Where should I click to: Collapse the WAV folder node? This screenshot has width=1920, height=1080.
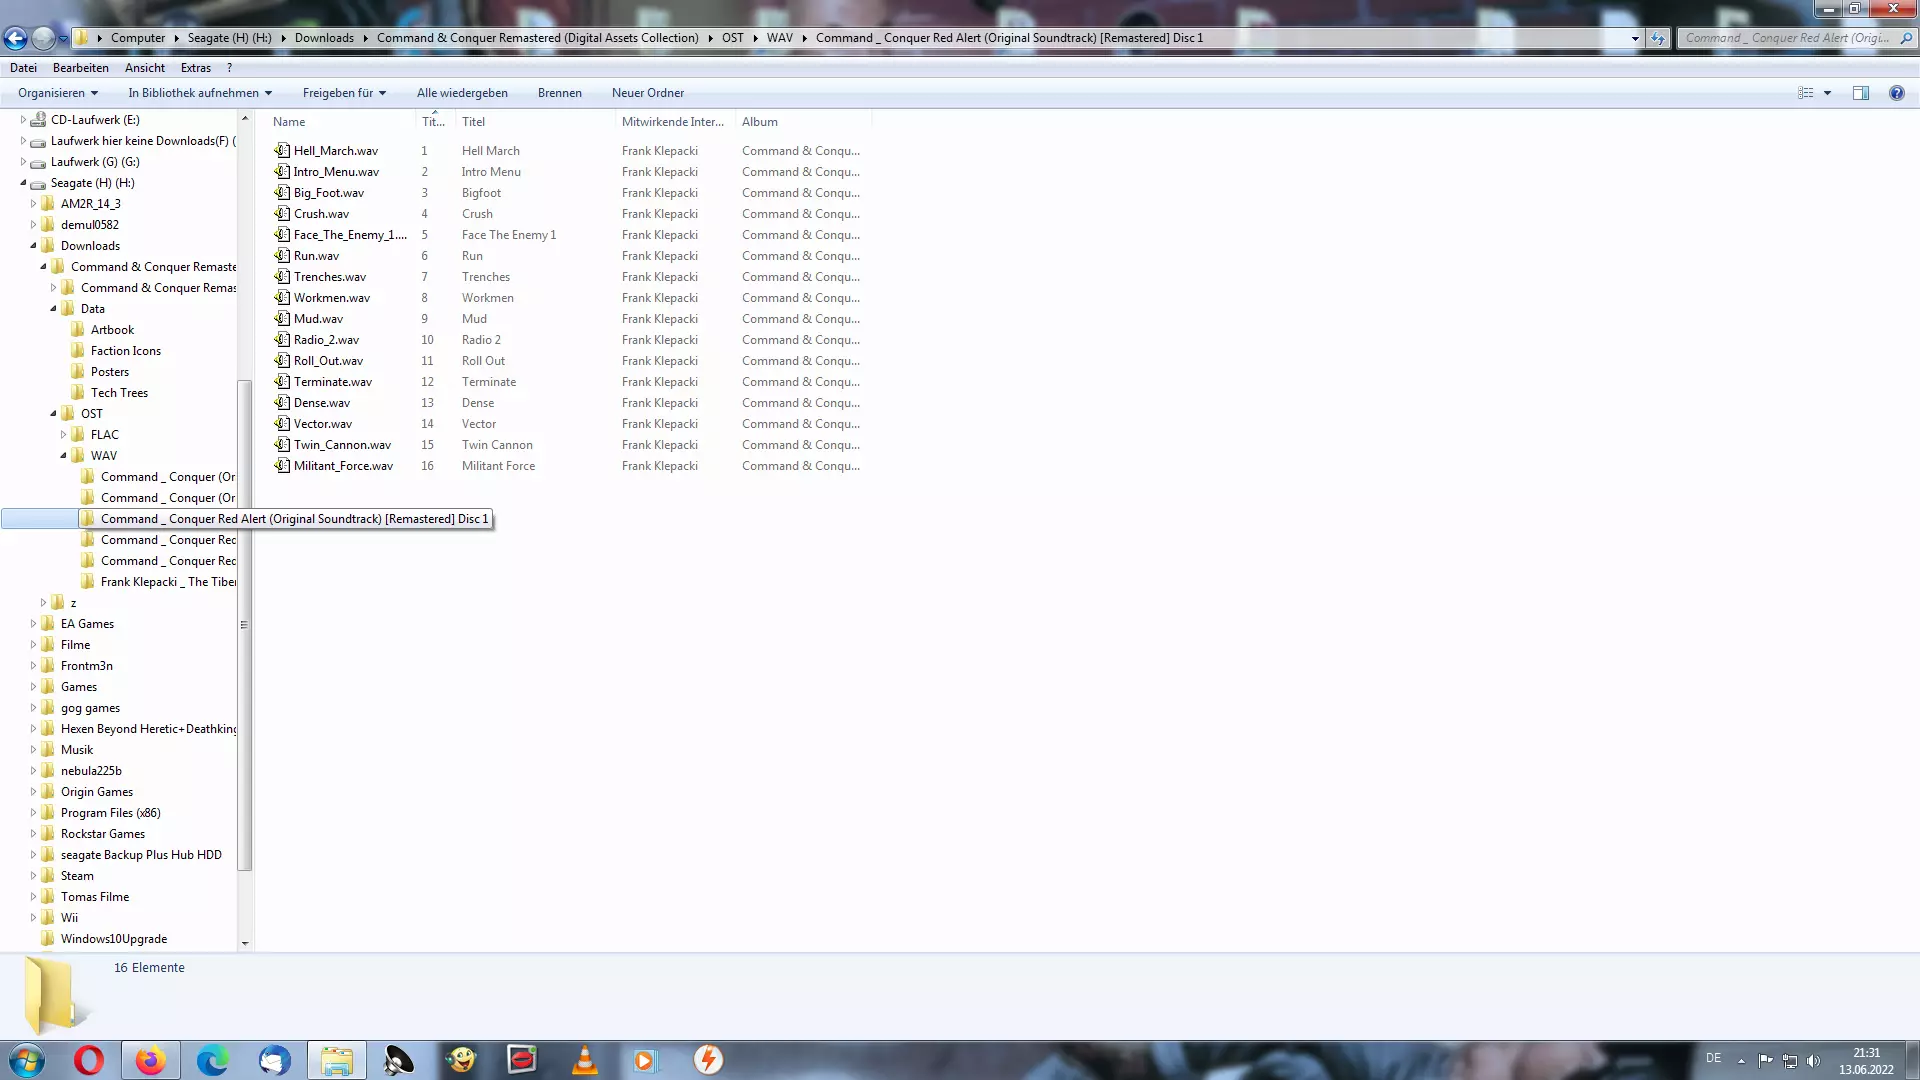tap(63, 456)
